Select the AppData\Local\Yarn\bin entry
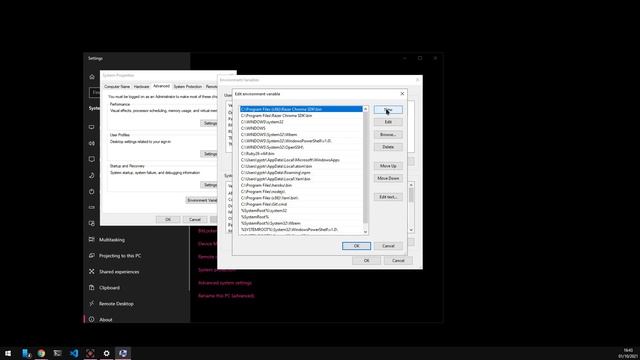The height and width of the screenshot is (360, 640). tap(301, 179)
